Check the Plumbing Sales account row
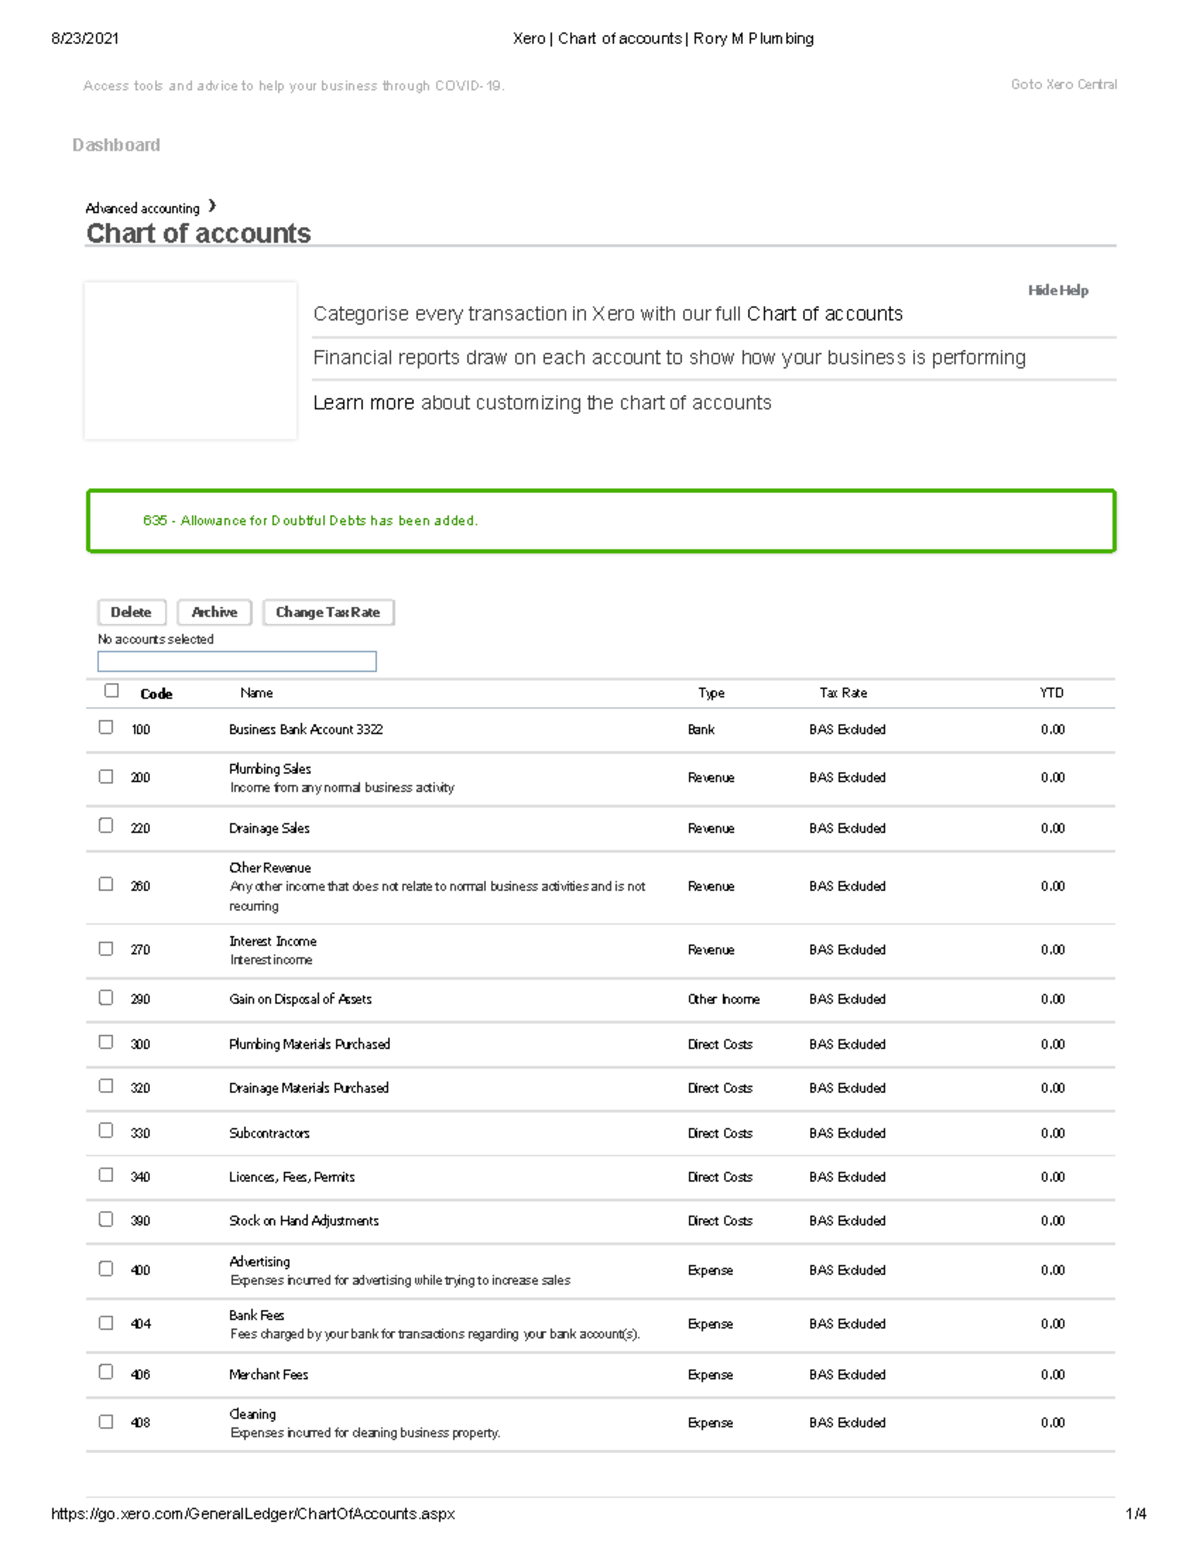The height and width of the screenshot is (1553, 1200). tap(107, 775)
